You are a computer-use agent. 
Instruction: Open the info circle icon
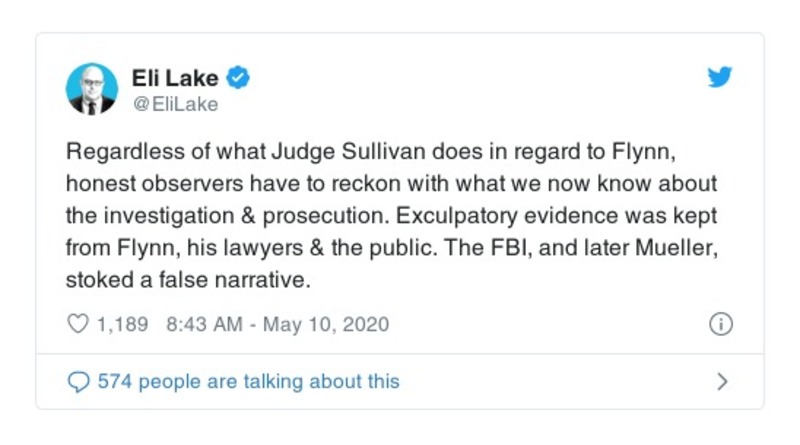(720, 324)
